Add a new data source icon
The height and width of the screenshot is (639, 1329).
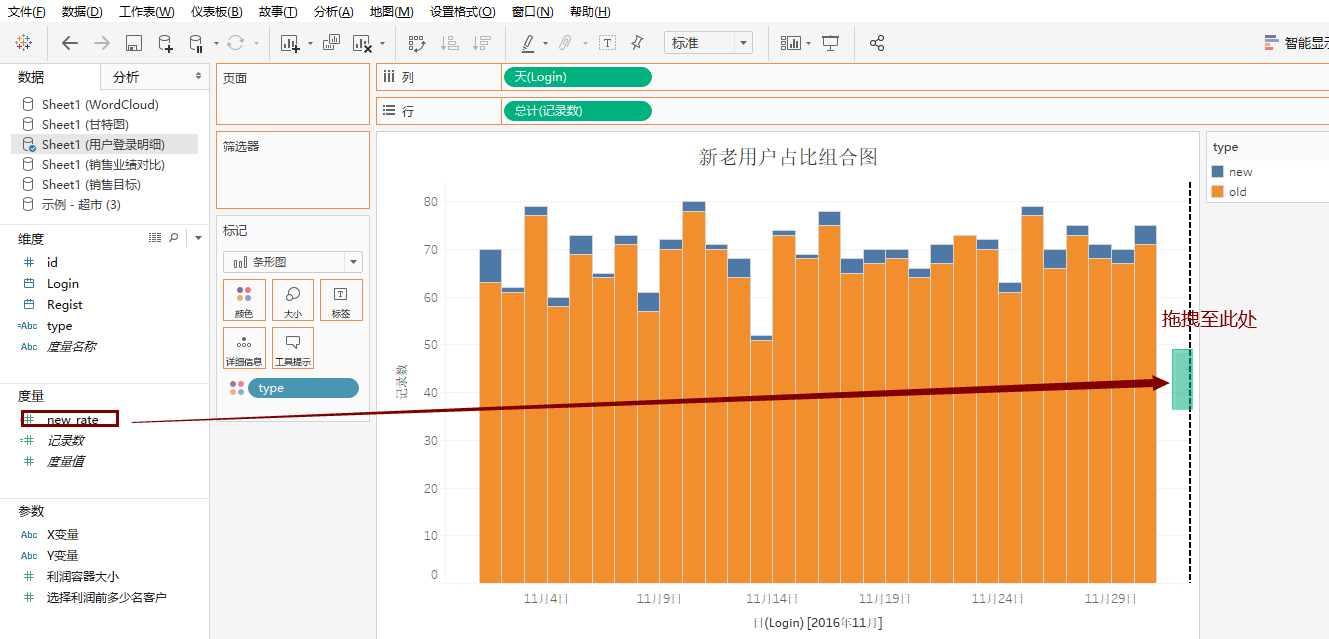[x=166, y=43]
